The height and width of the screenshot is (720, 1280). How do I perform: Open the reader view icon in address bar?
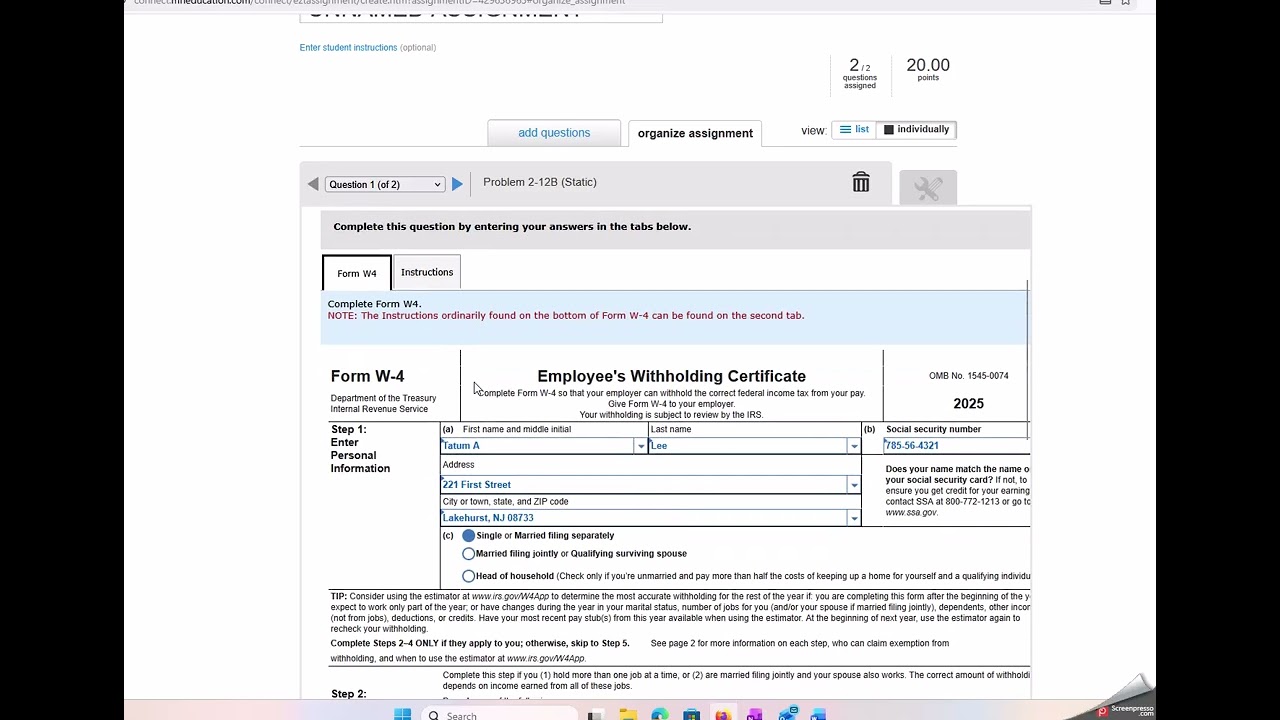coord(1105,2)
